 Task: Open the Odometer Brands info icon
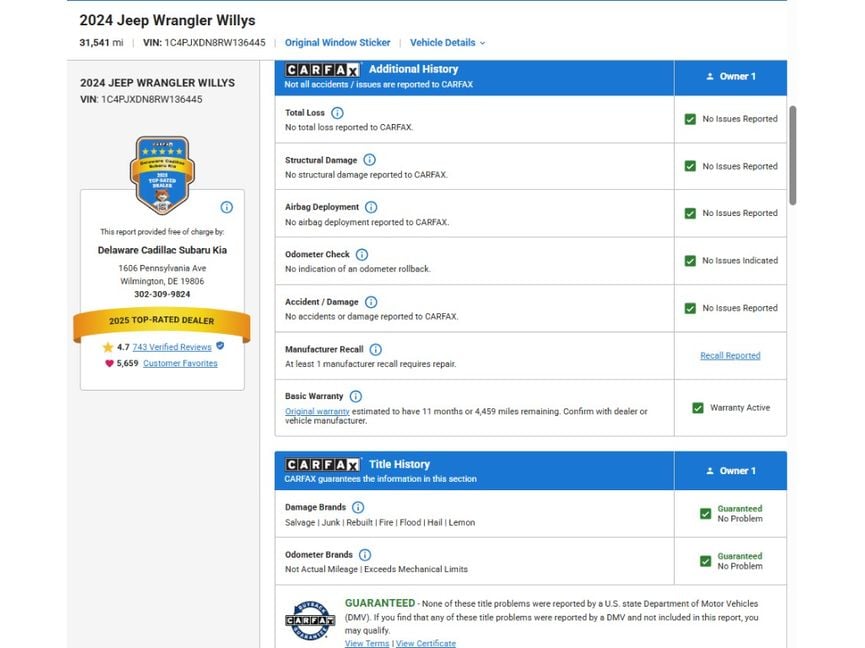(x=365, y=555)
